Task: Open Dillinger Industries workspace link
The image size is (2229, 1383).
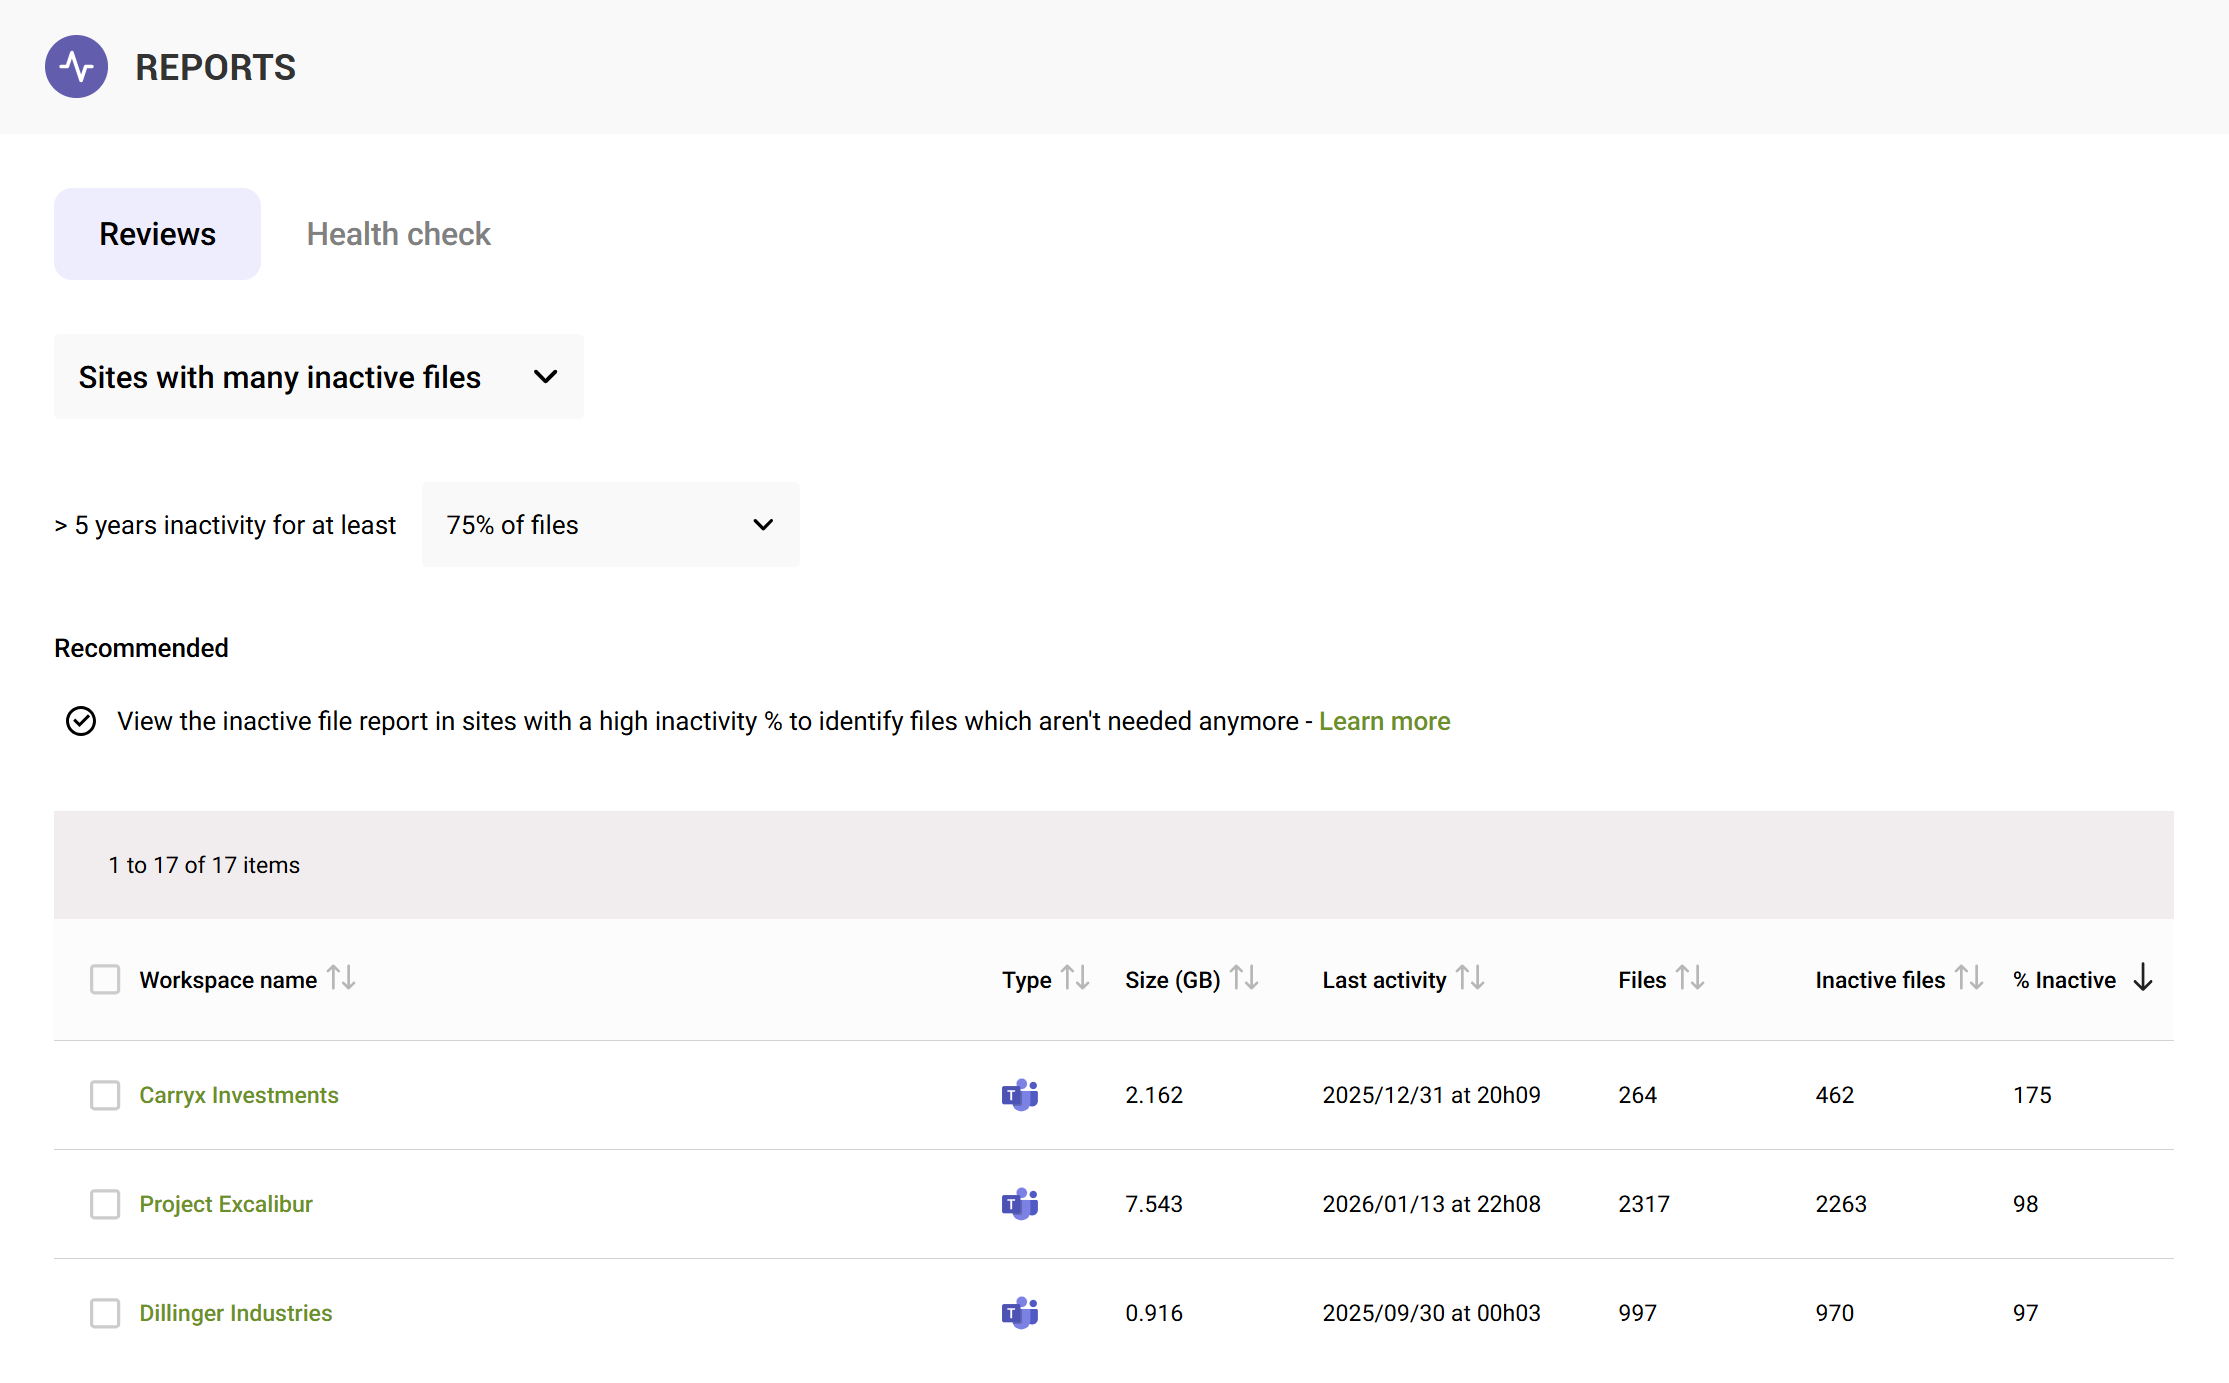Action: pos(235,1313)
